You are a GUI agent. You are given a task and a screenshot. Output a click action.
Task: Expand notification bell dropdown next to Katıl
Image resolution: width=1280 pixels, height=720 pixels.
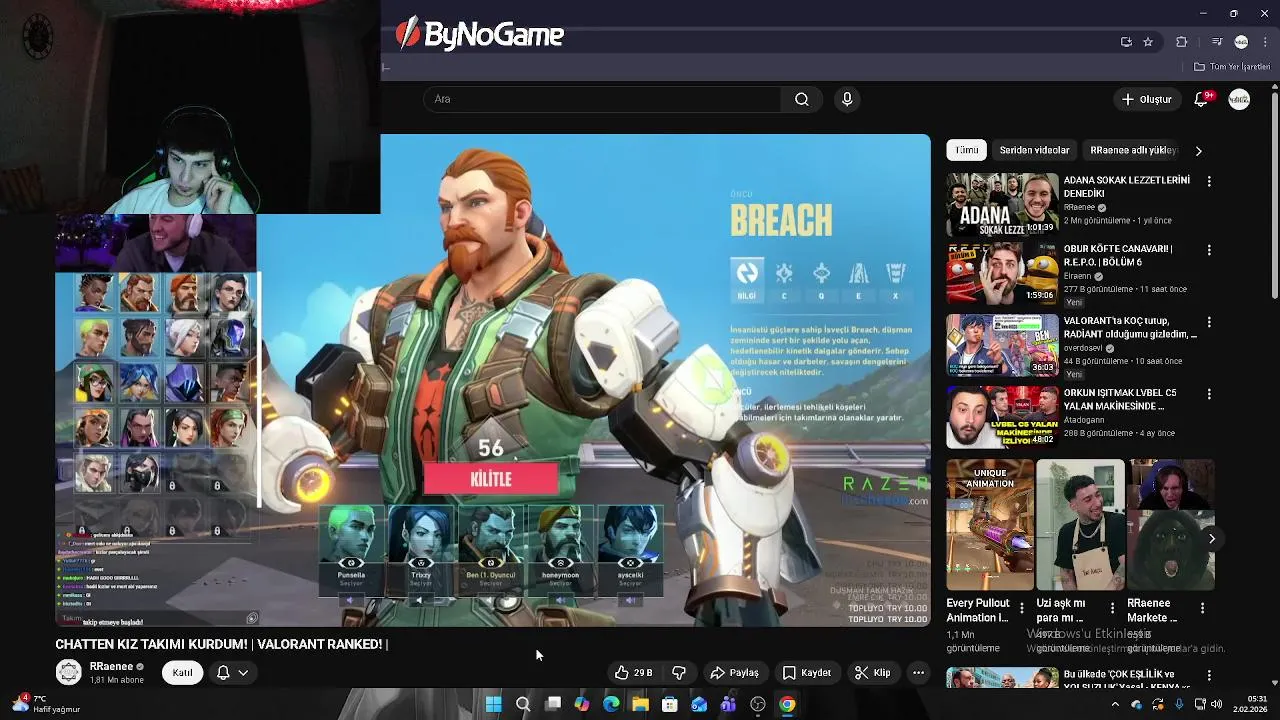[x=232, y=673]
